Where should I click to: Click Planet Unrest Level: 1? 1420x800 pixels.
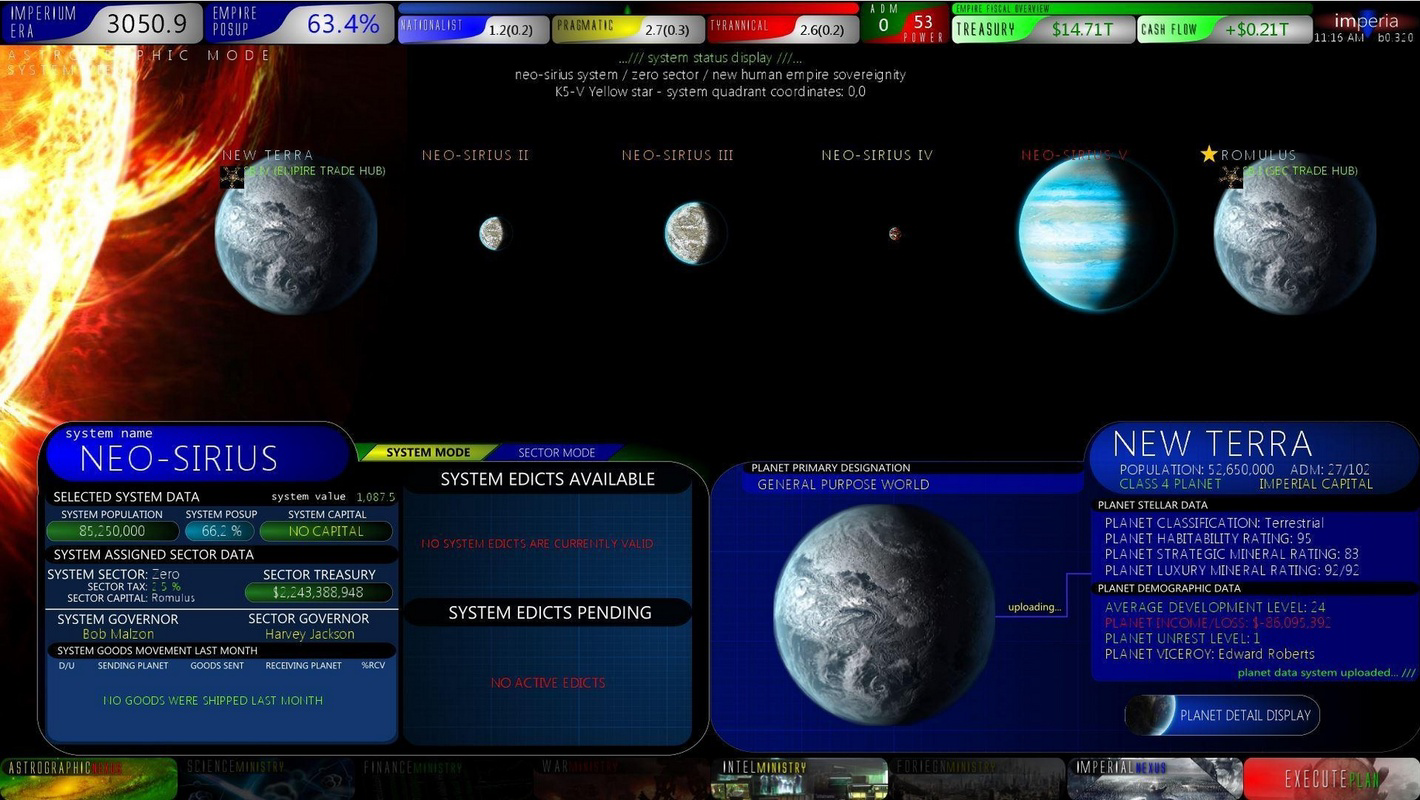click(x=1182, y=638)
